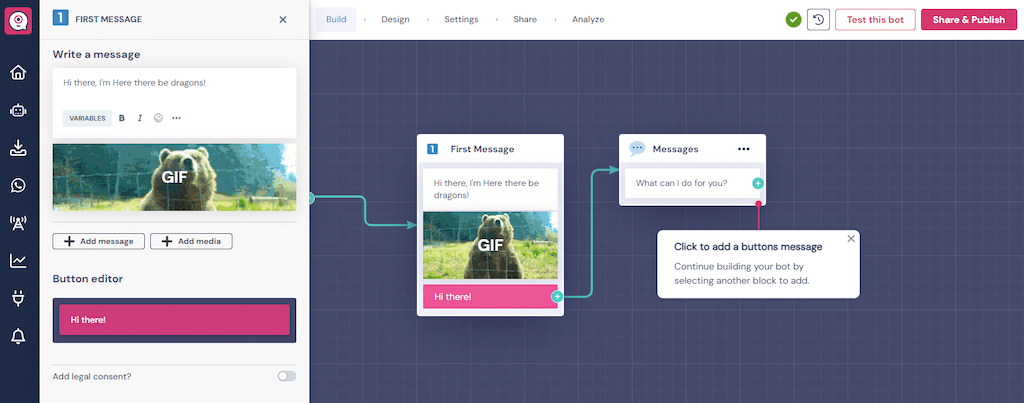Dismiss the buttons message tooltip

(851, 238)
